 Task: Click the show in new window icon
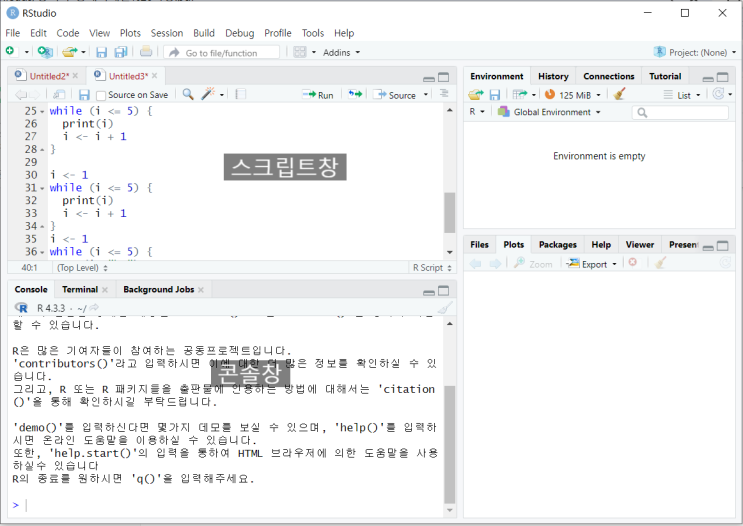click(59, 94)
